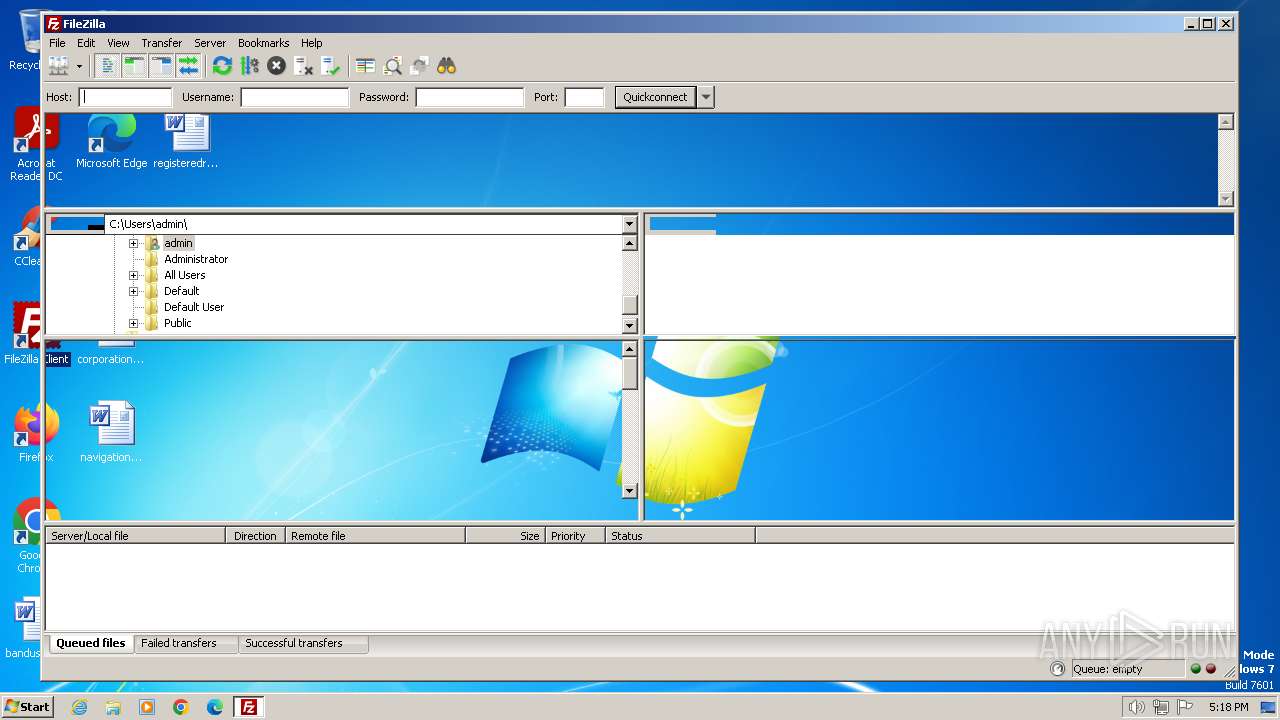Sort queue by Status column
1280x720 pixels.
click(x=681, y=536)
